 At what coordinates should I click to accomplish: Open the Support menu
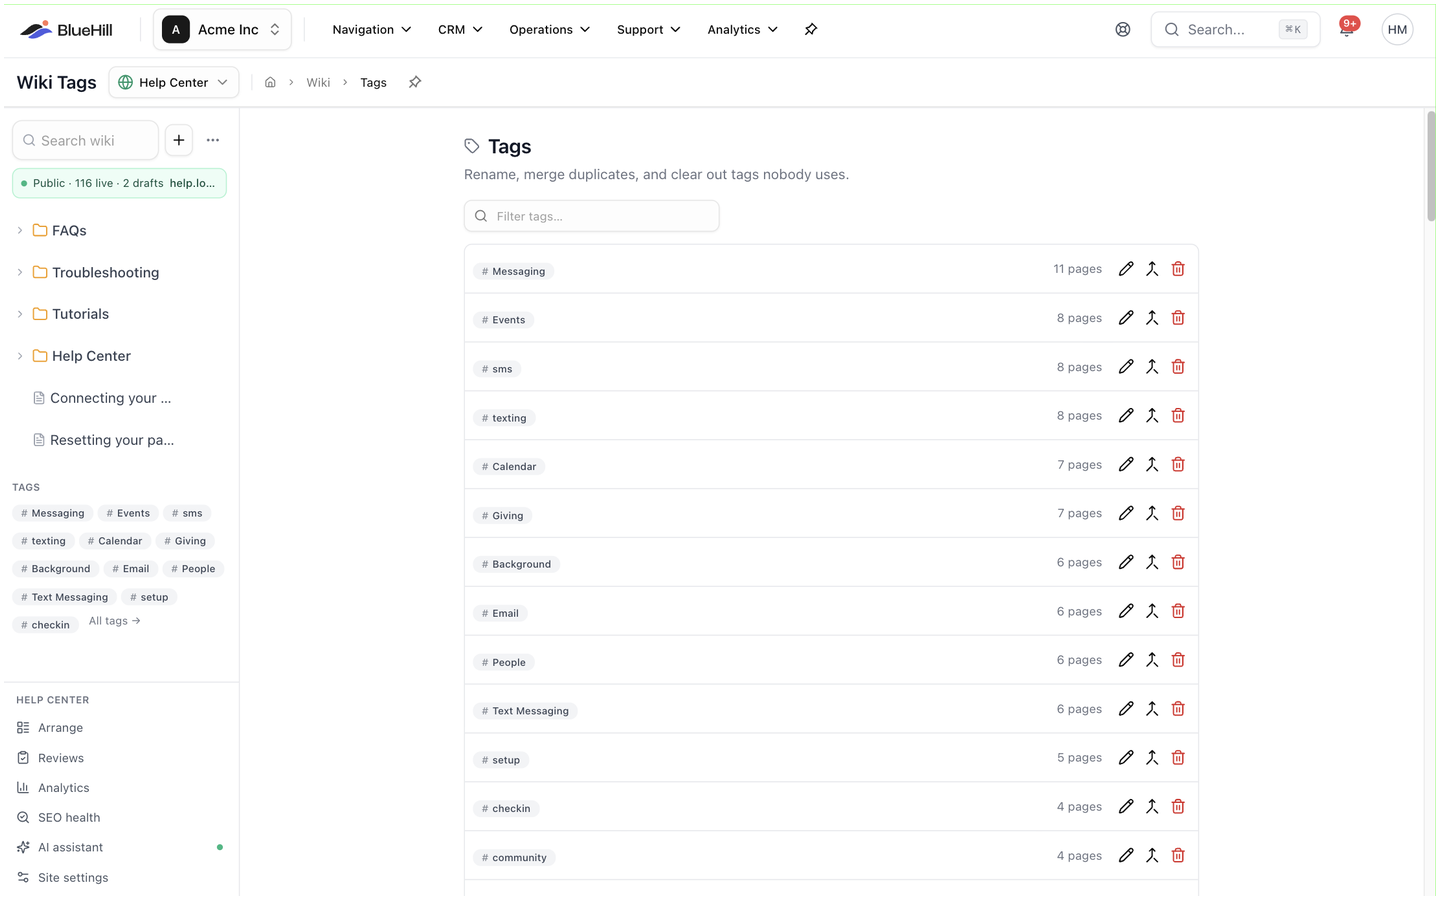click(x=648, y=30)
